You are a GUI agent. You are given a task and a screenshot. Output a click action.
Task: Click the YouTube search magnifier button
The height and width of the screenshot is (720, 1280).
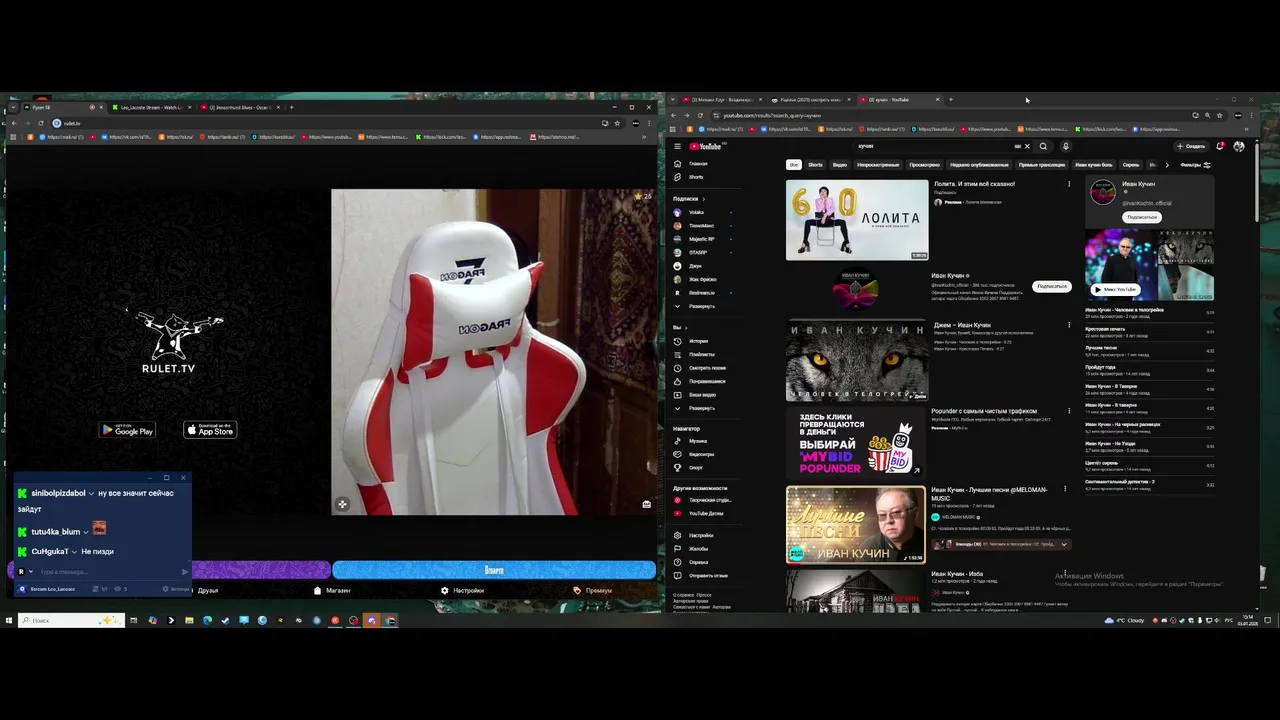click(1043, 146)
